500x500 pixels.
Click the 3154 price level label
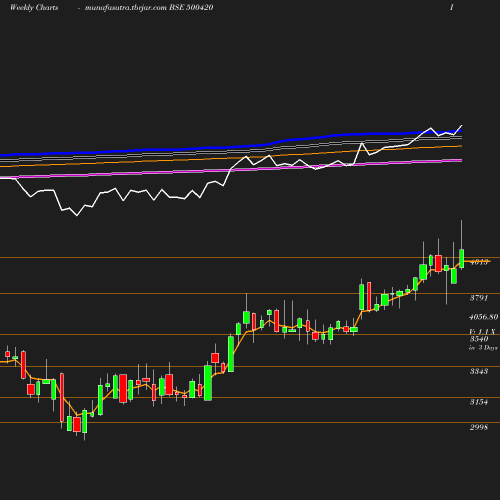[479, 402]
